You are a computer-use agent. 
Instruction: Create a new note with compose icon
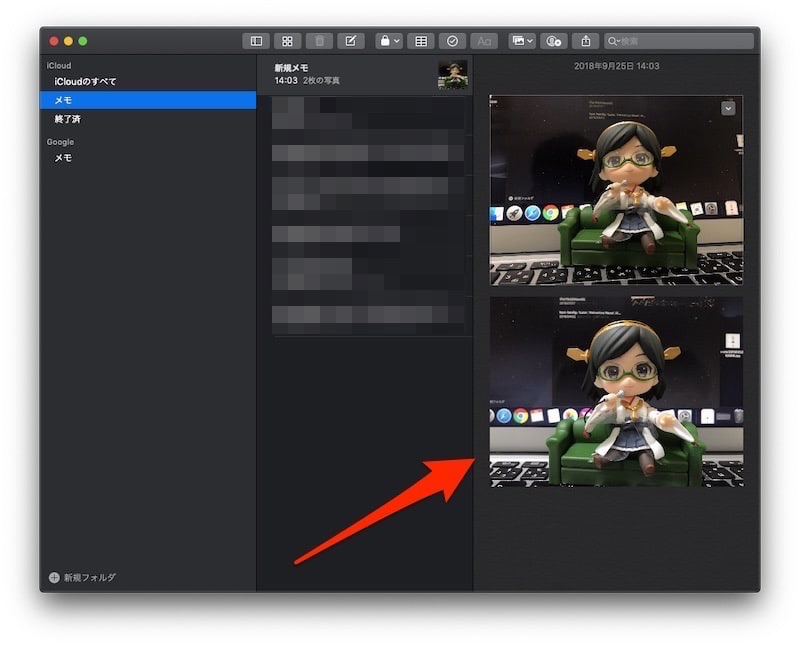(x=350, y=41)
